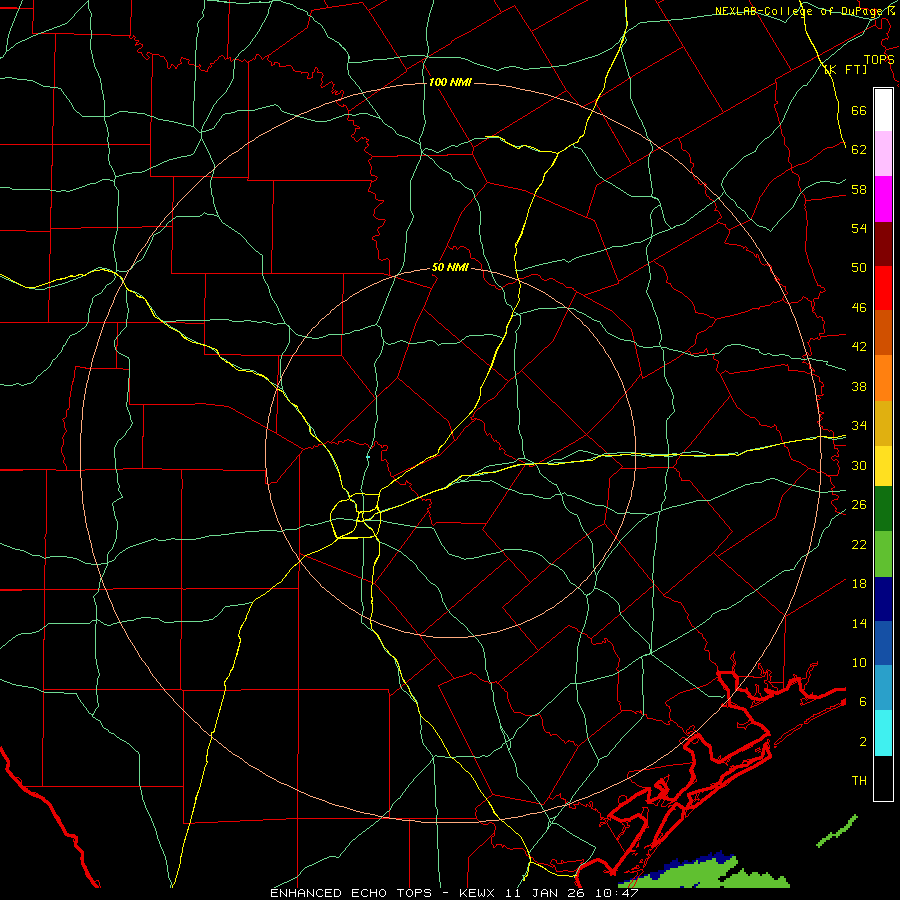Viewport: 900px width, 900px height.
Task: Click the 66 legend value
Action: [859, 111]
